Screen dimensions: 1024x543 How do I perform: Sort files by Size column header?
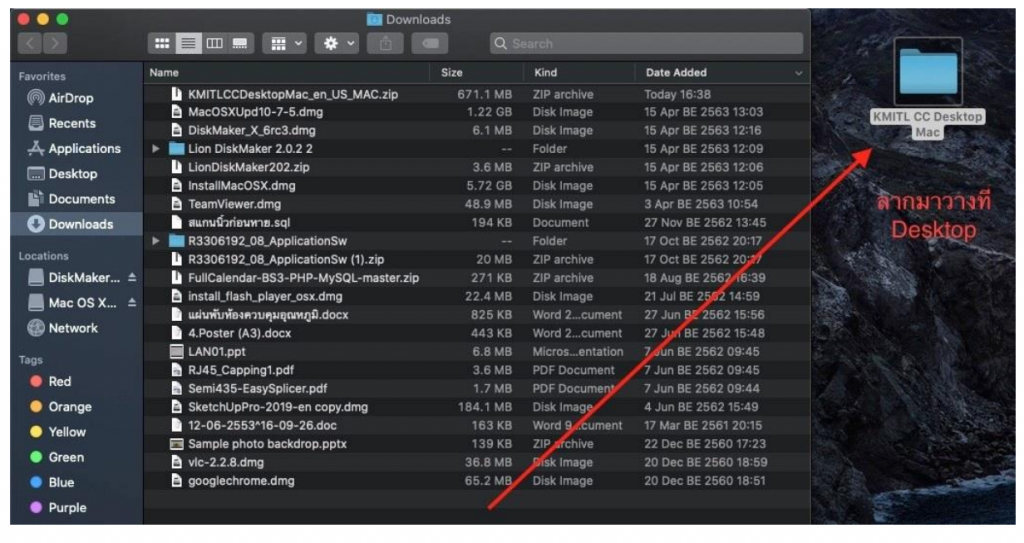(452, 72)
